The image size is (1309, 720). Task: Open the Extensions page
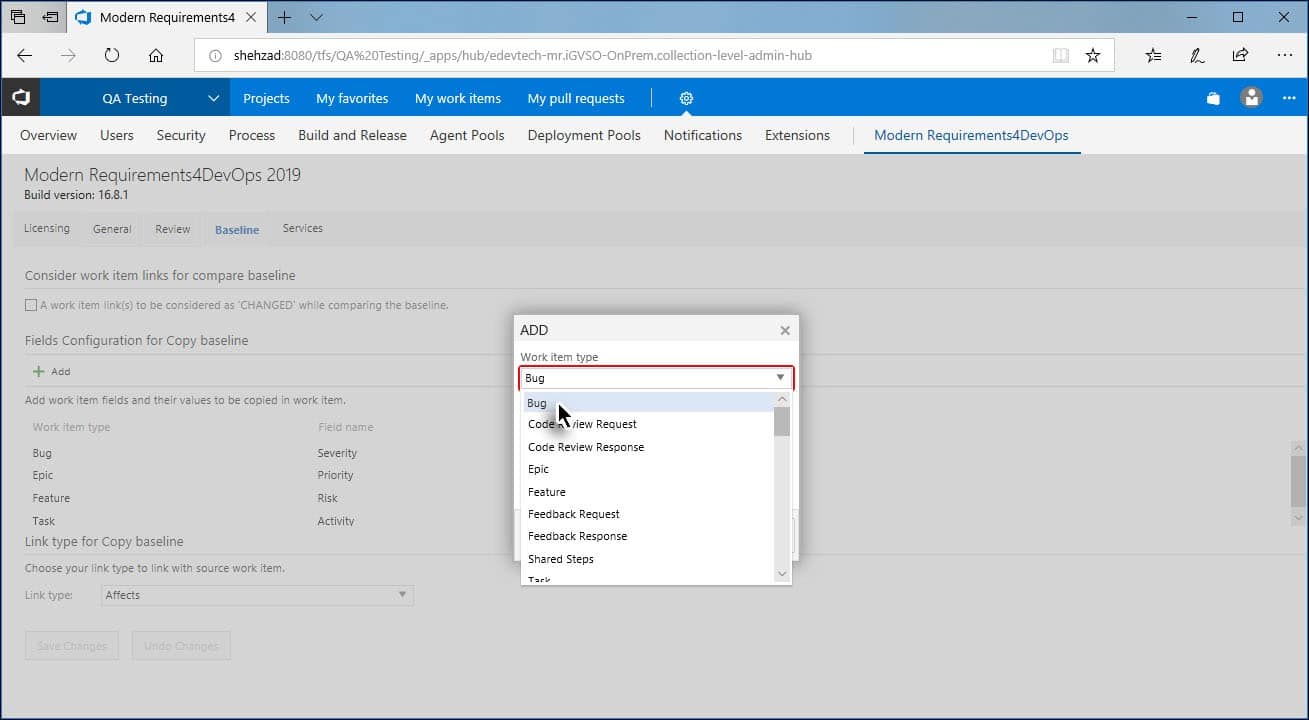click(797, 135)
